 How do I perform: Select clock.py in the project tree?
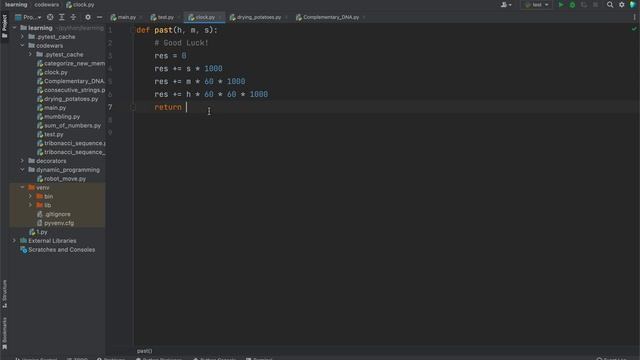tap(53, 72)
